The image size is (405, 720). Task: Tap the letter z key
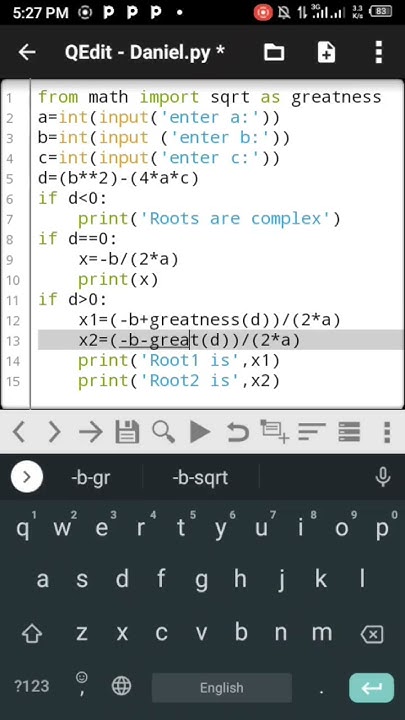(82, 633)
